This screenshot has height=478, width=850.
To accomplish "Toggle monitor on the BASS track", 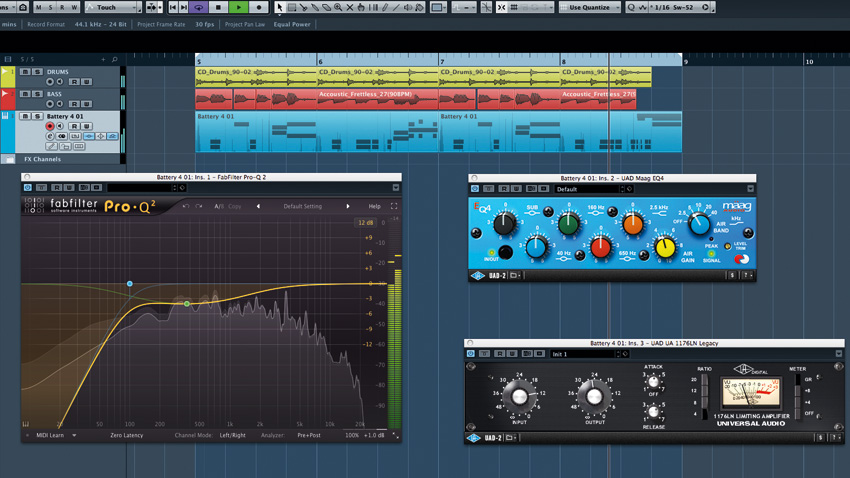I will coord(60,104).
